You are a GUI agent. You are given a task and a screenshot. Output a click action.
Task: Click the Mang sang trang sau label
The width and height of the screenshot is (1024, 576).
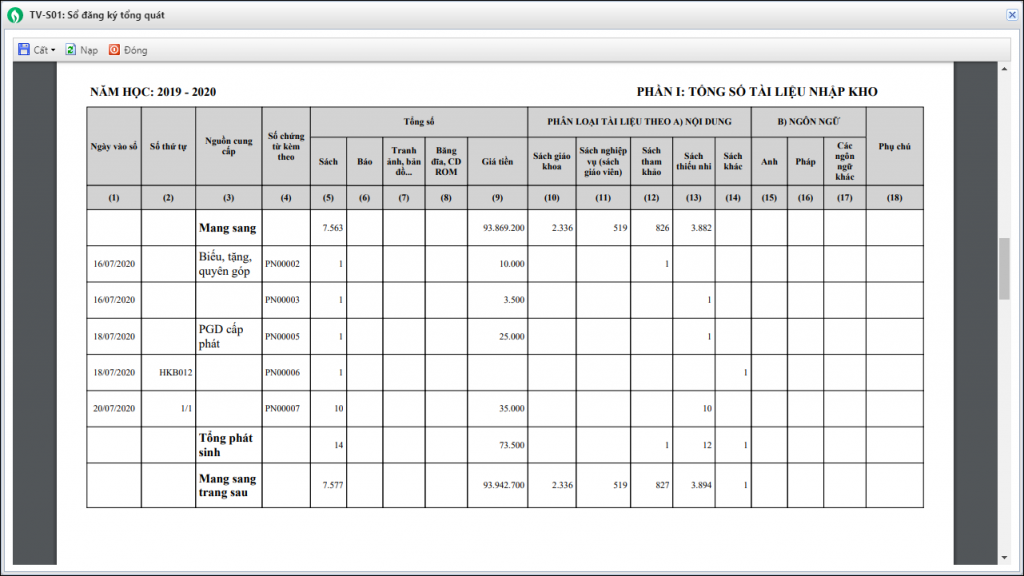pos(227,485)
